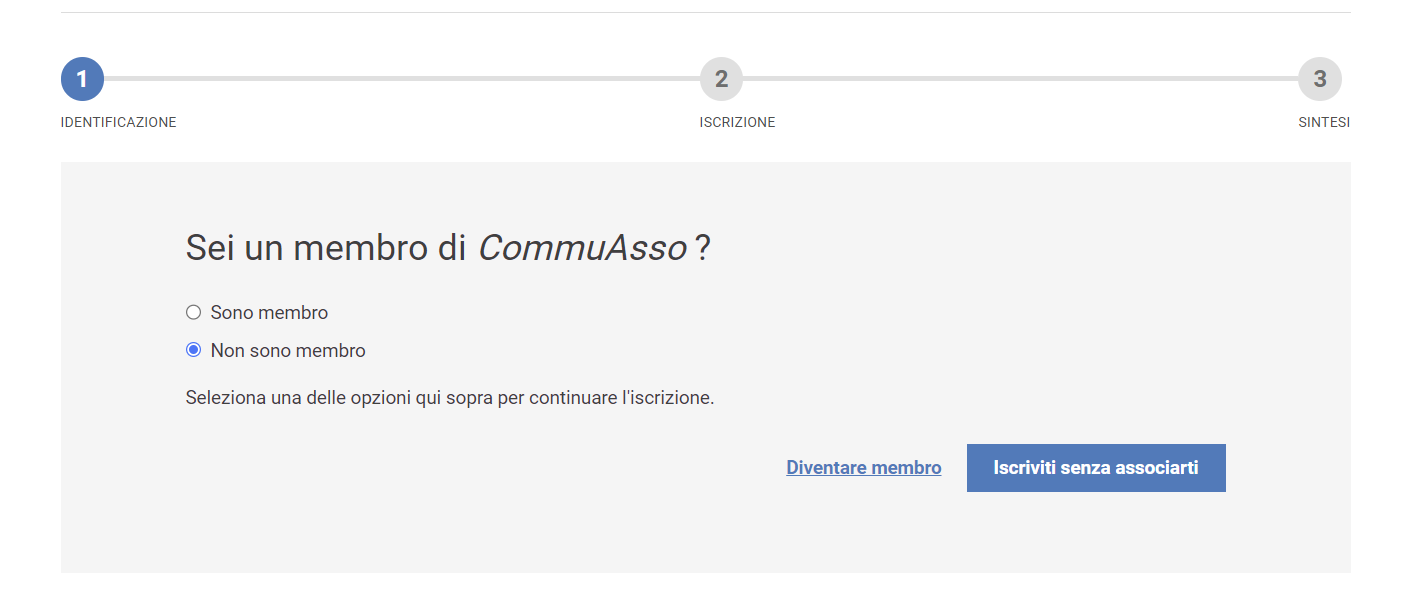Viewport: 1408px width, 594px height.
Task: Click the "Seleziona una delle opzioni" helper text
Action: (450, 398)
